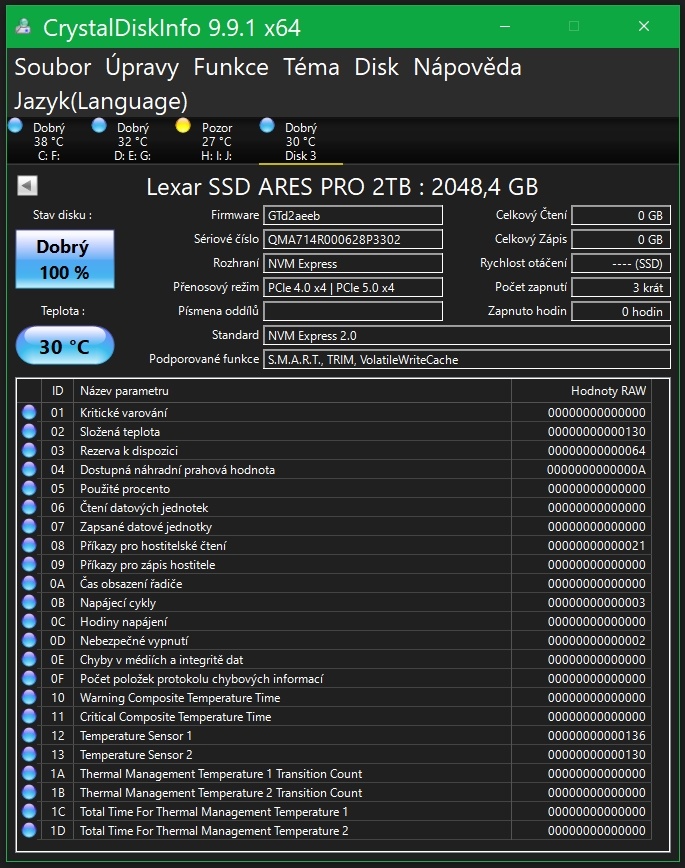Click the previous disk arrow button

click(x=27, y=186)
